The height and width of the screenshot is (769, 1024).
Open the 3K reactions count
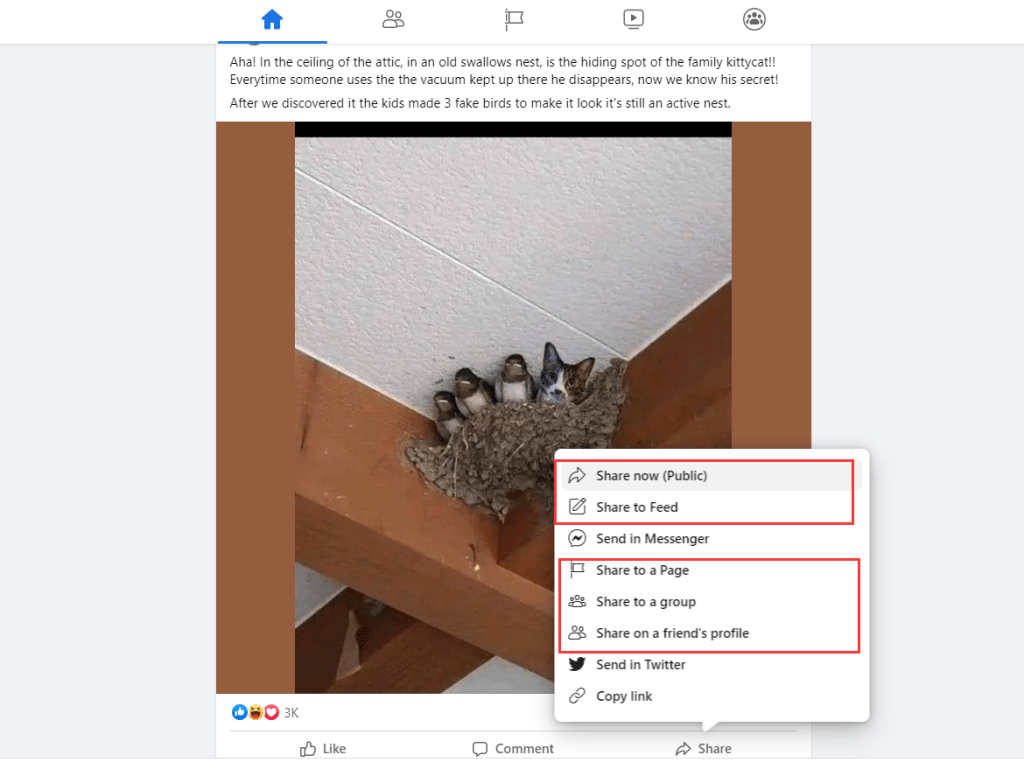tap(291, 713)
